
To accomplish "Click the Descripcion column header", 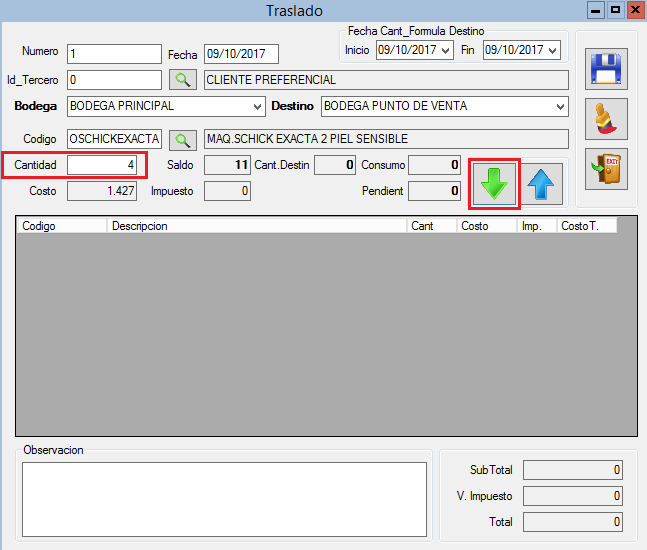I will (x=256, y=226).
